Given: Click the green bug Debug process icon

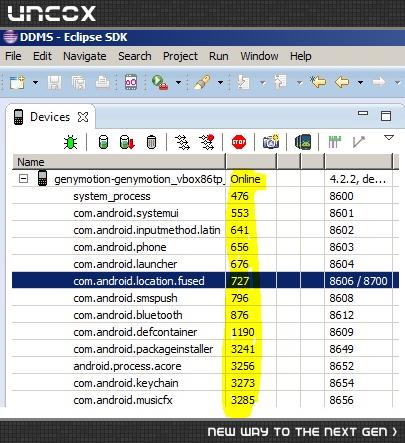Looking at the screenshot, I should [71, 142].
